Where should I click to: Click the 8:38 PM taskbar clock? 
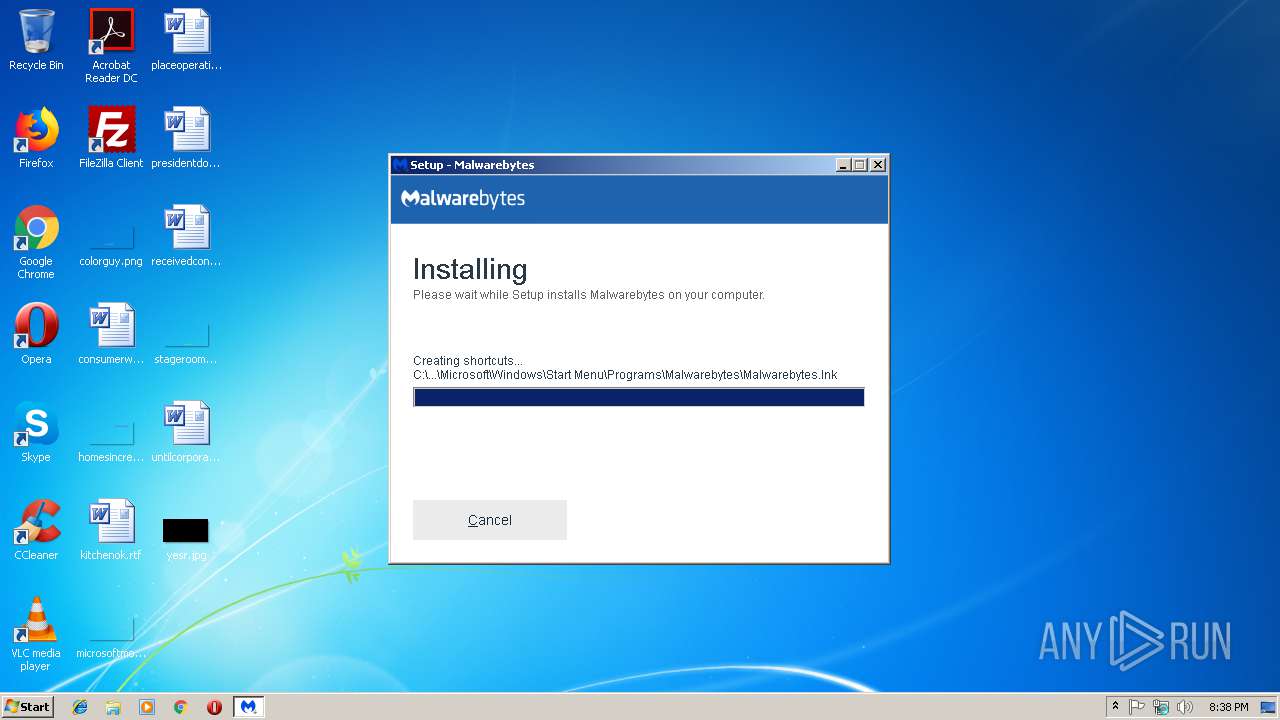coord(1228,707)
